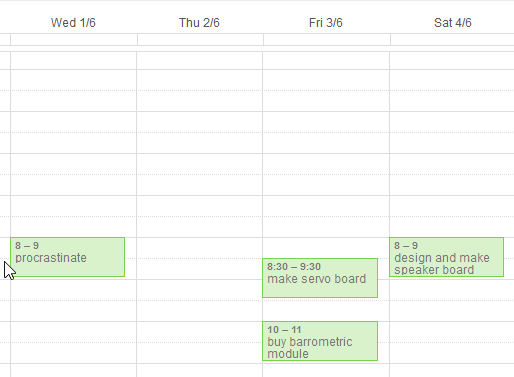Open the make servo board event
The width and height of the screenshot is (514, 377).
coord(320,278)
